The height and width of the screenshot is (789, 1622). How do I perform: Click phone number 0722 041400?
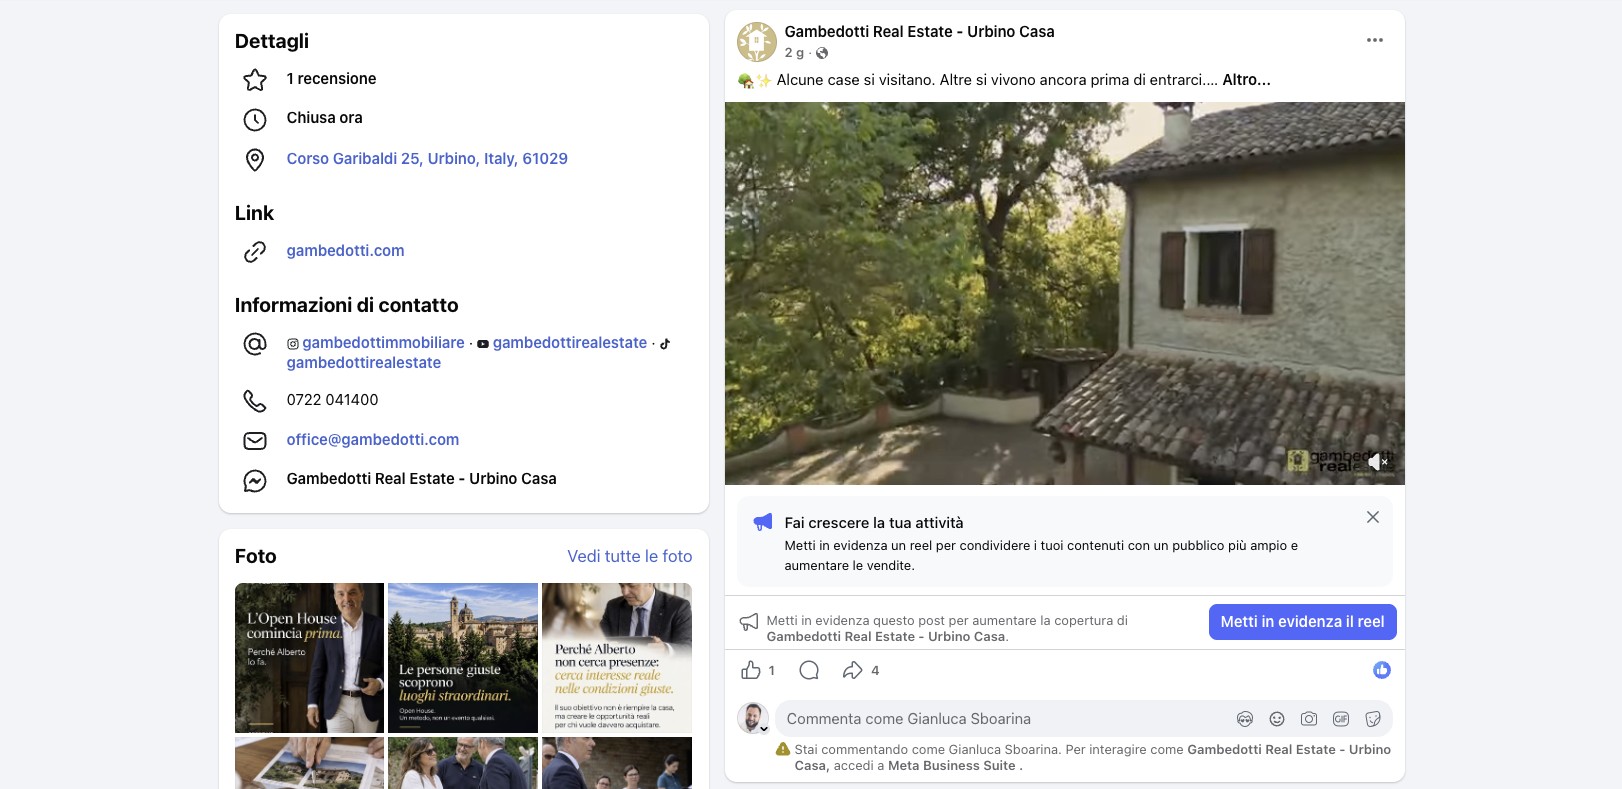pos(333,400)
